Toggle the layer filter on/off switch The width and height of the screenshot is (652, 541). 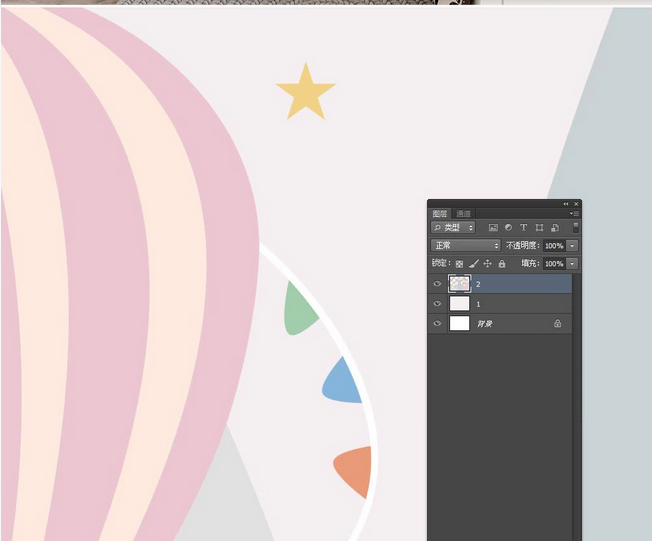point(575,228)
